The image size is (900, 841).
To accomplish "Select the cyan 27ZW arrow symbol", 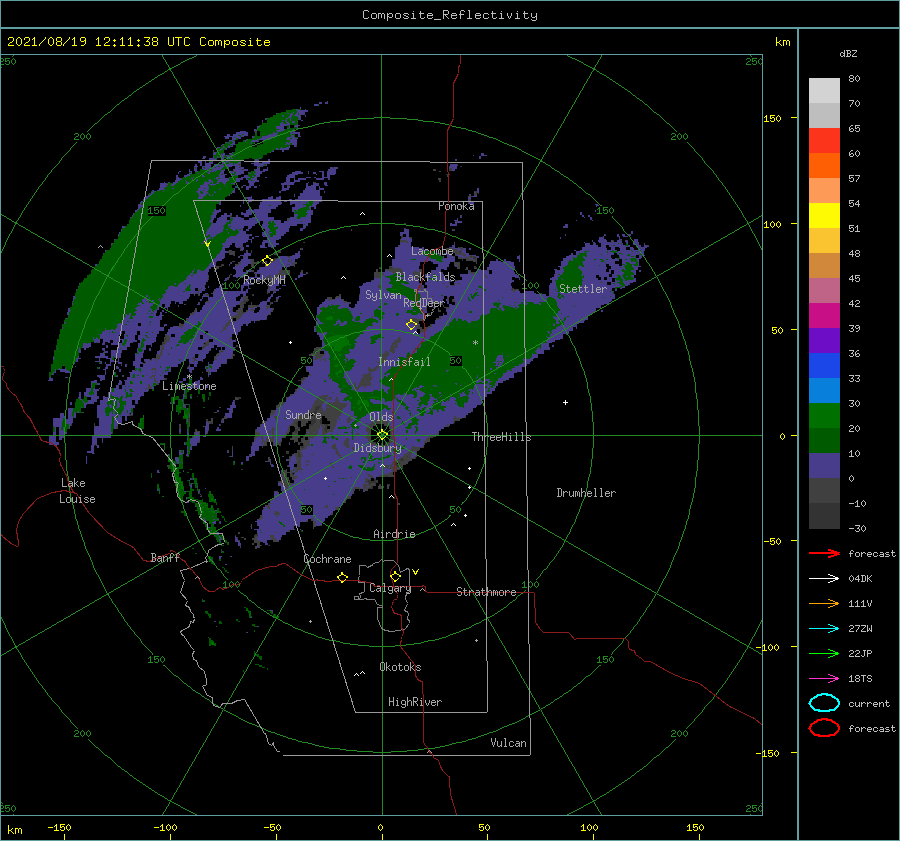I will pos(824,629).
